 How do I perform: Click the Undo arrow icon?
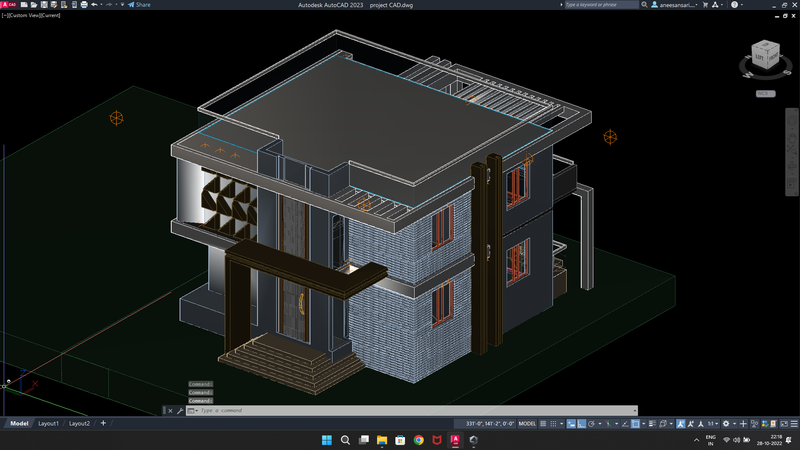click(x=94, y=5)
